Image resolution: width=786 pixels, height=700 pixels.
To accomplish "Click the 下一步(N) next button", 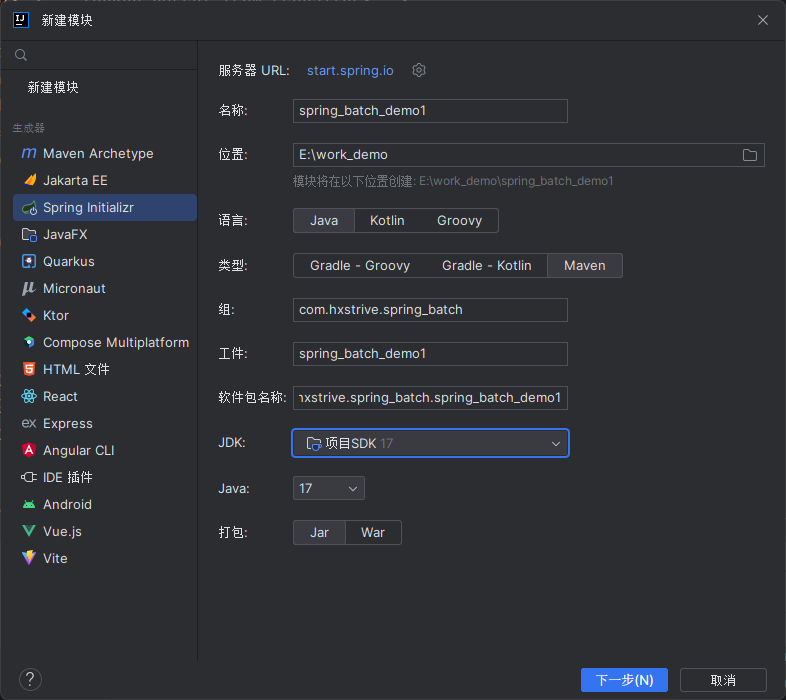I will tap(624, 680).
